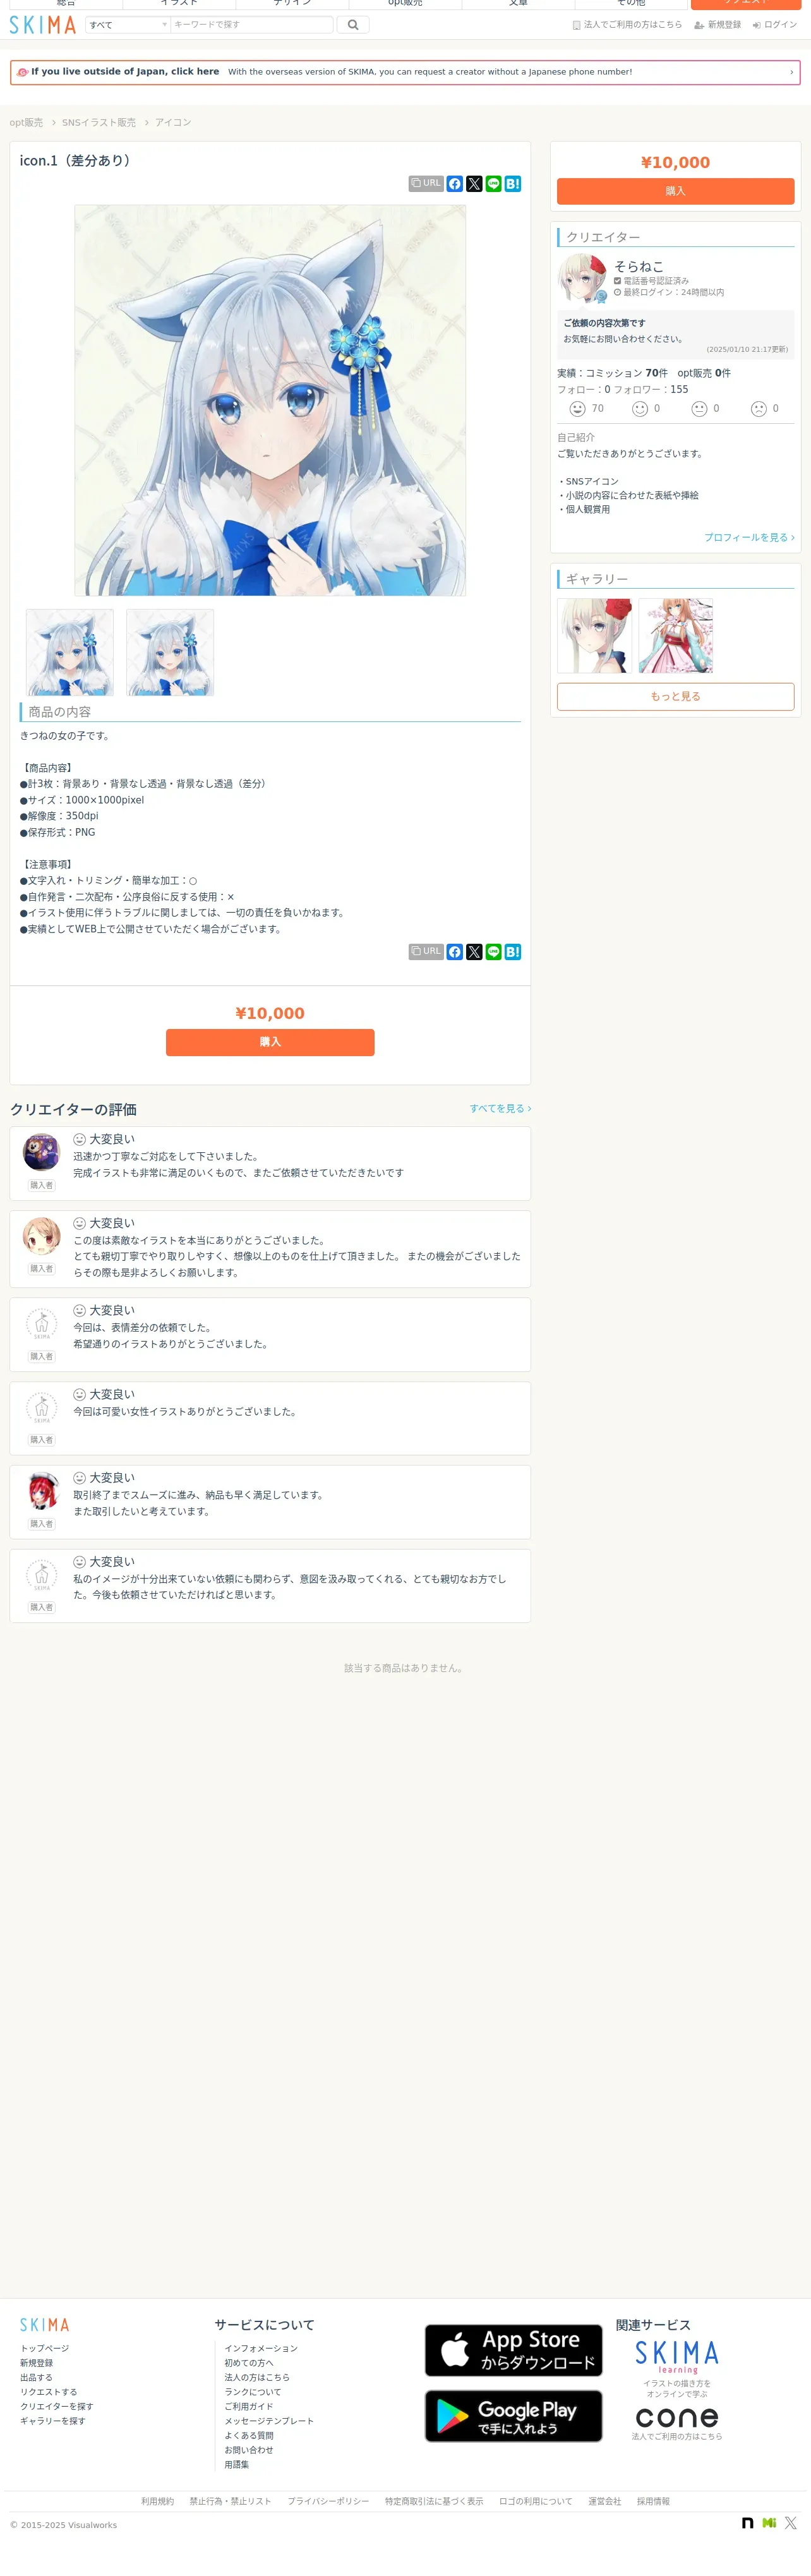Click 'If you live outside of Japan' banner text
811x2576 pixels.
click(x=125, y=72)
